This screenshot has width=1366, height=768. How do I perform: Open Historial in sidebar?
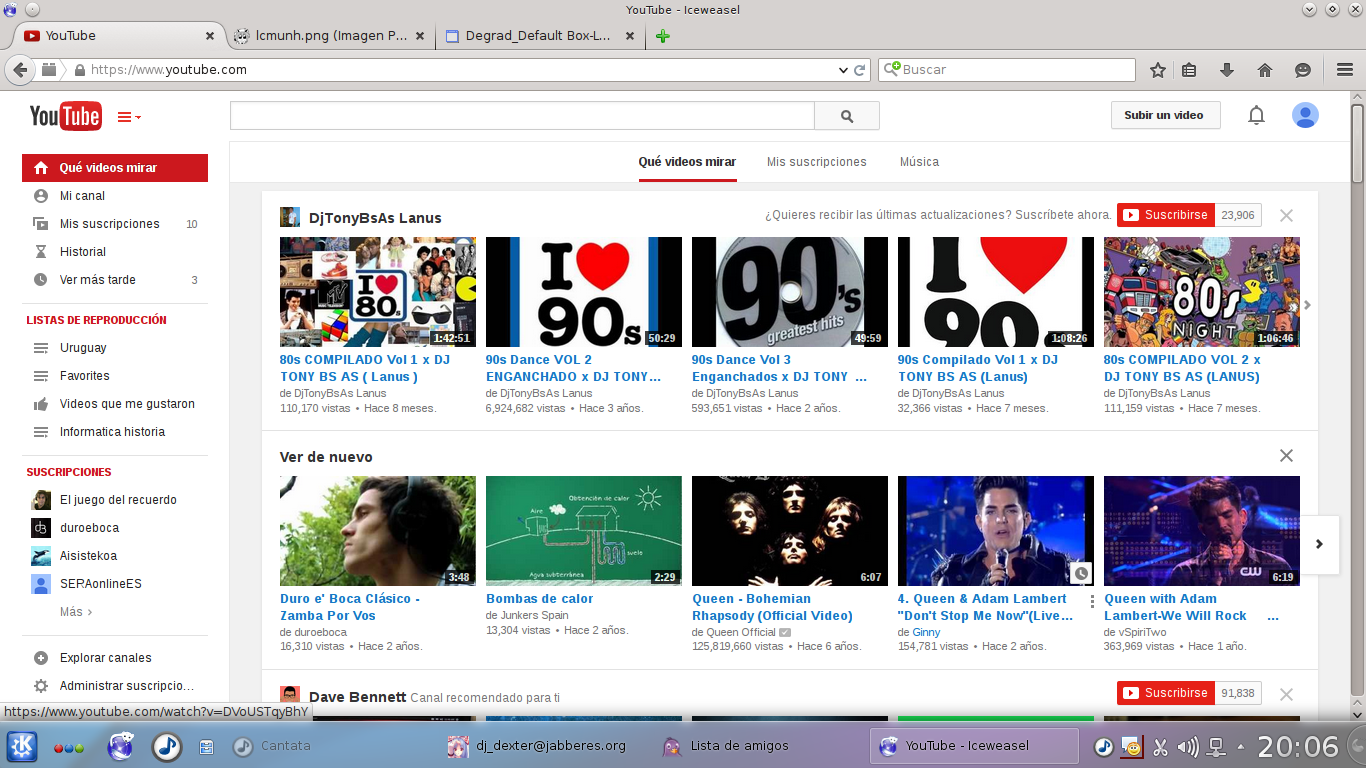(115, 252)
